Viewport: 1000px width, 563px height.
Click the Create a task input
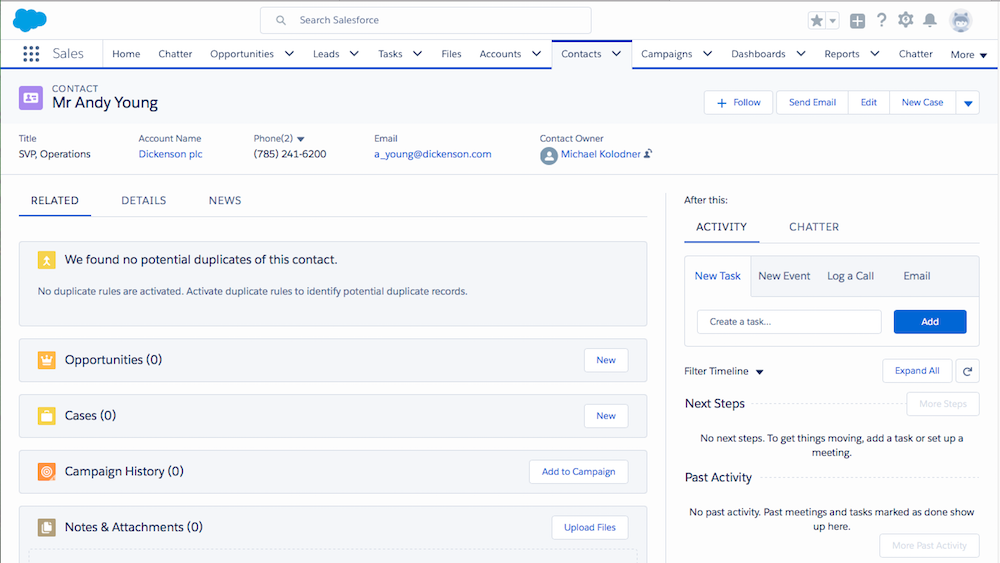coord(789,322)
